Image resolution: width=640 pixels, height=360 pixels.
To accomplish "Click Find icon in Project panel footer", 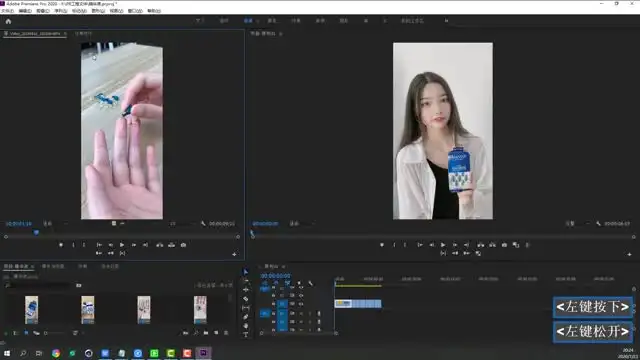I will point(196,333).
